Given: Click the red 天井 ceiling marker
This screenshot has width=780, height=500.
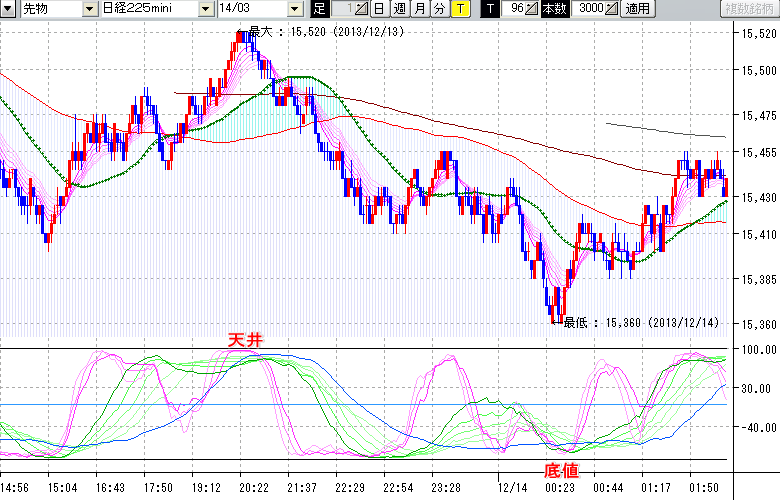Looking at the screenshot, I should [x=245, y=341].
